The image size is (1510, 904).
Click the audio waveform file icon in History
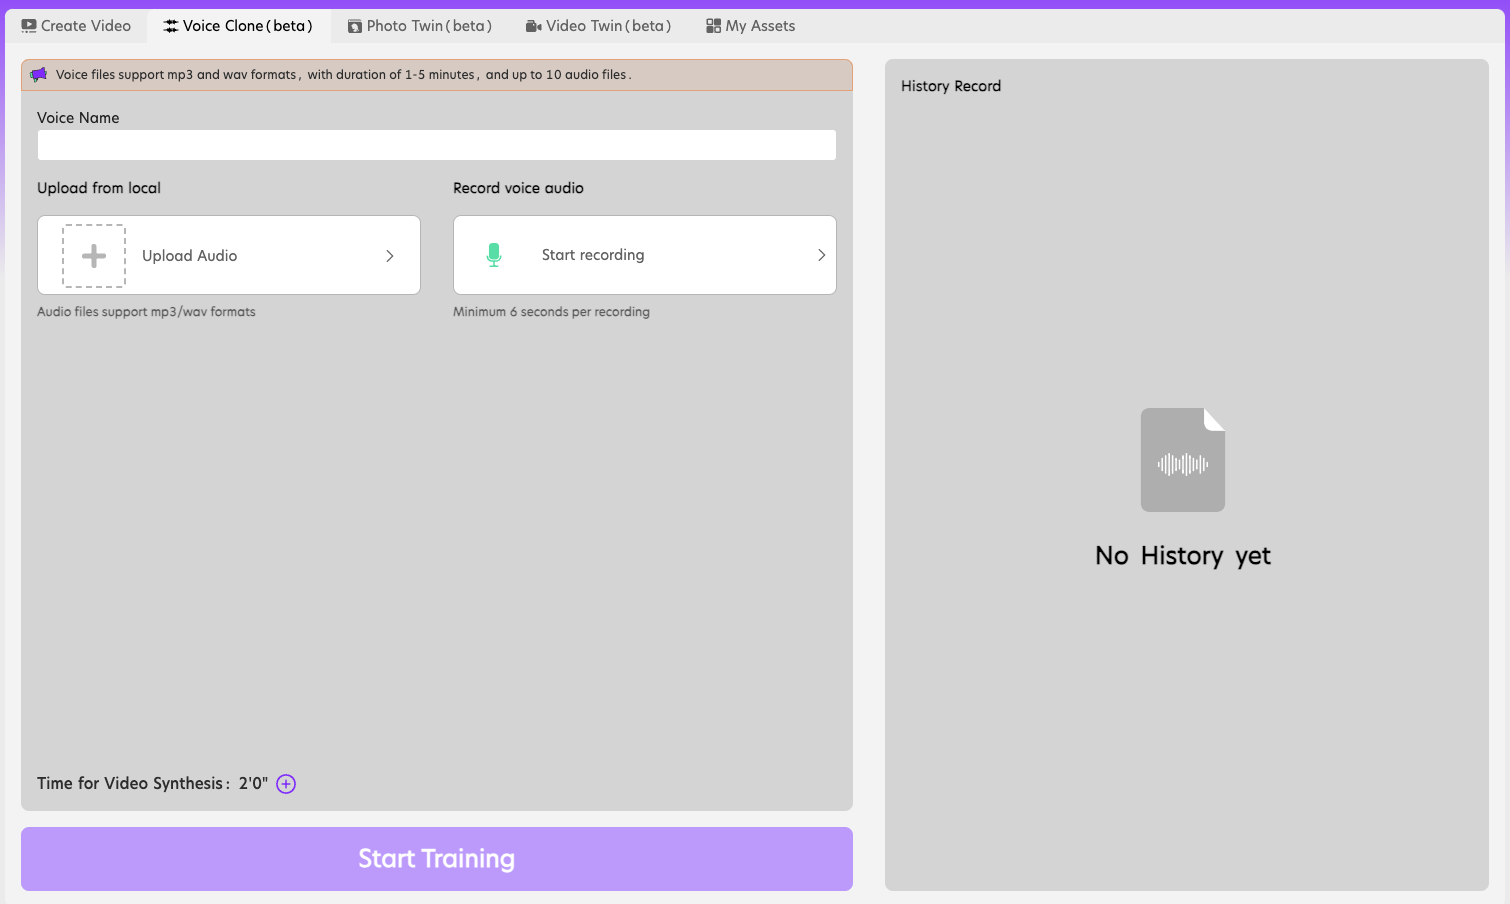point(1183,460)
